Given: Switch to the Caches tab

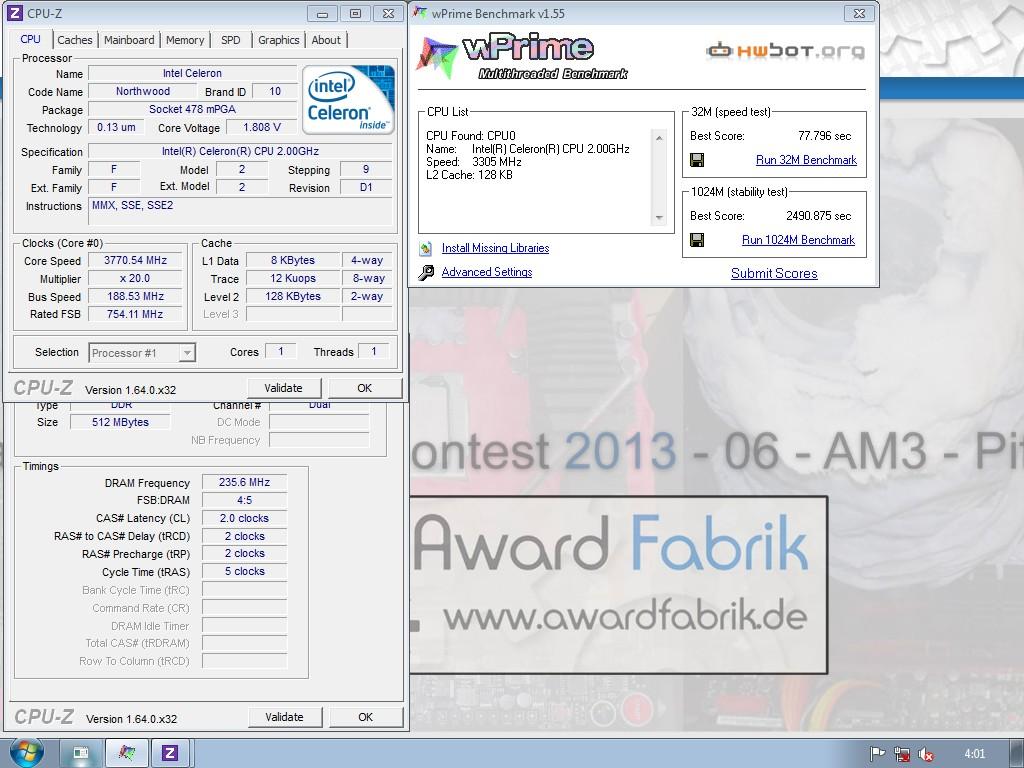Looking at the screenshot, I should pos(74,40).
